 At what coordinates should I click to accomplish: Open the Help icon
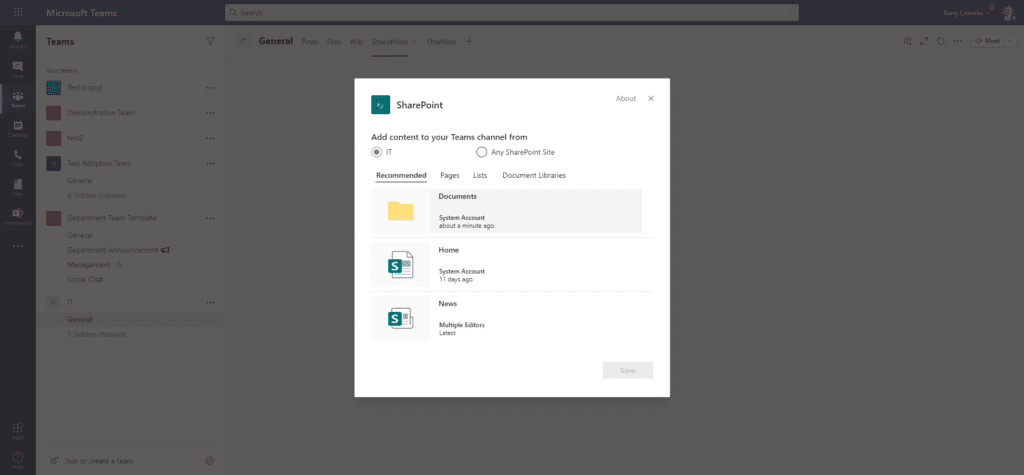pos(18,460)
